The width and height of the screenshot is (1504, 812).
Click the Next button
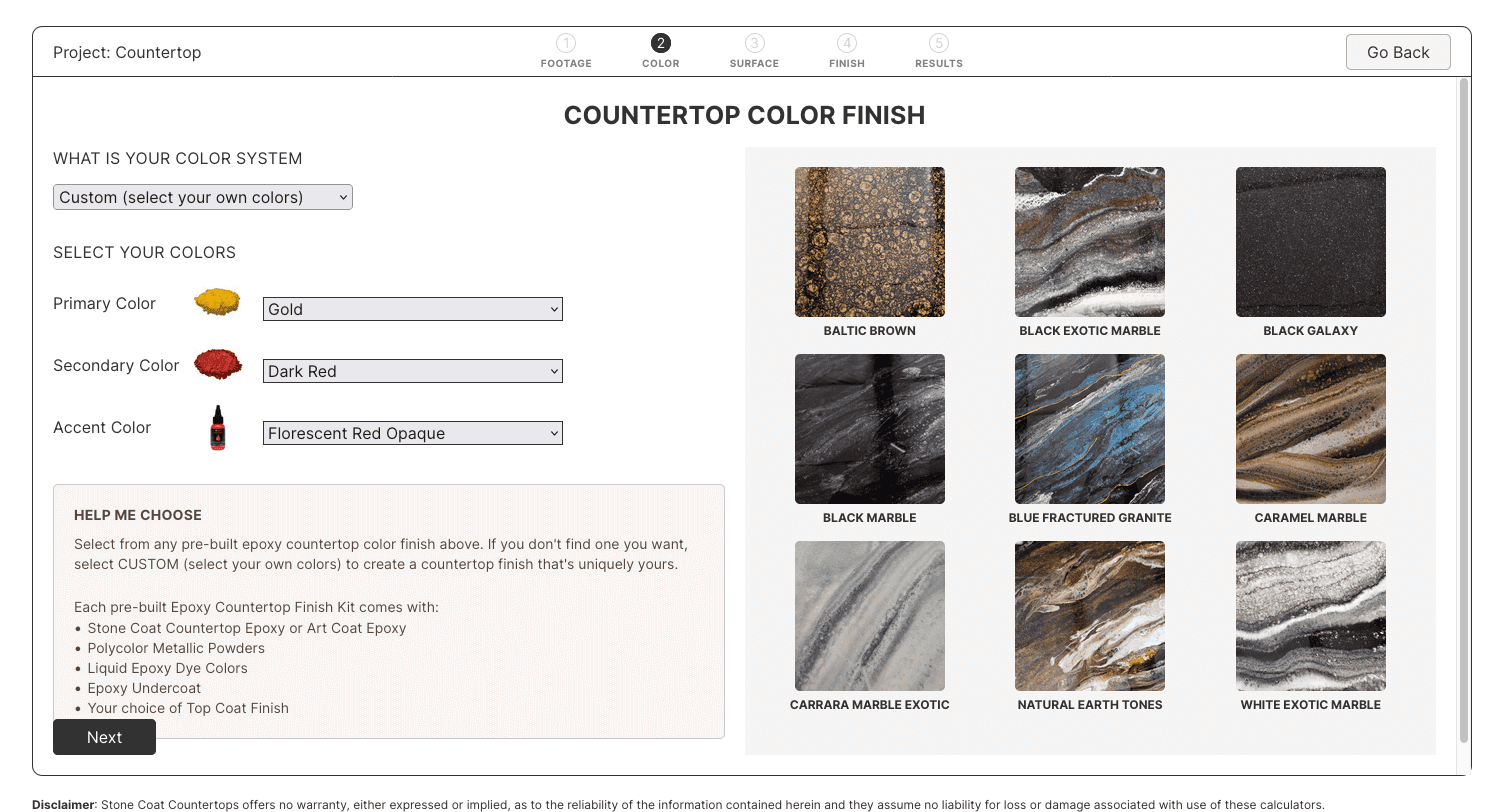click(104, 737)
